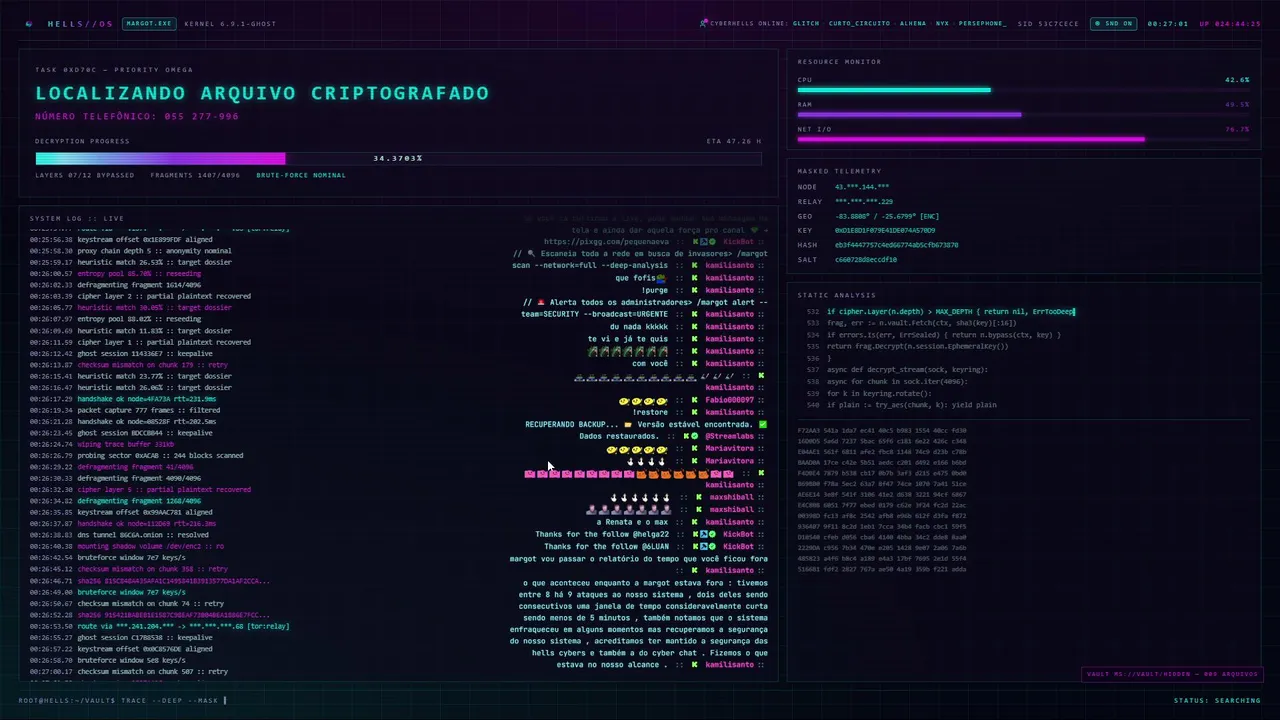This screenshot has width=1280, height=720.
Task: Click chat command '!restore'
Action: coord(650,412)
